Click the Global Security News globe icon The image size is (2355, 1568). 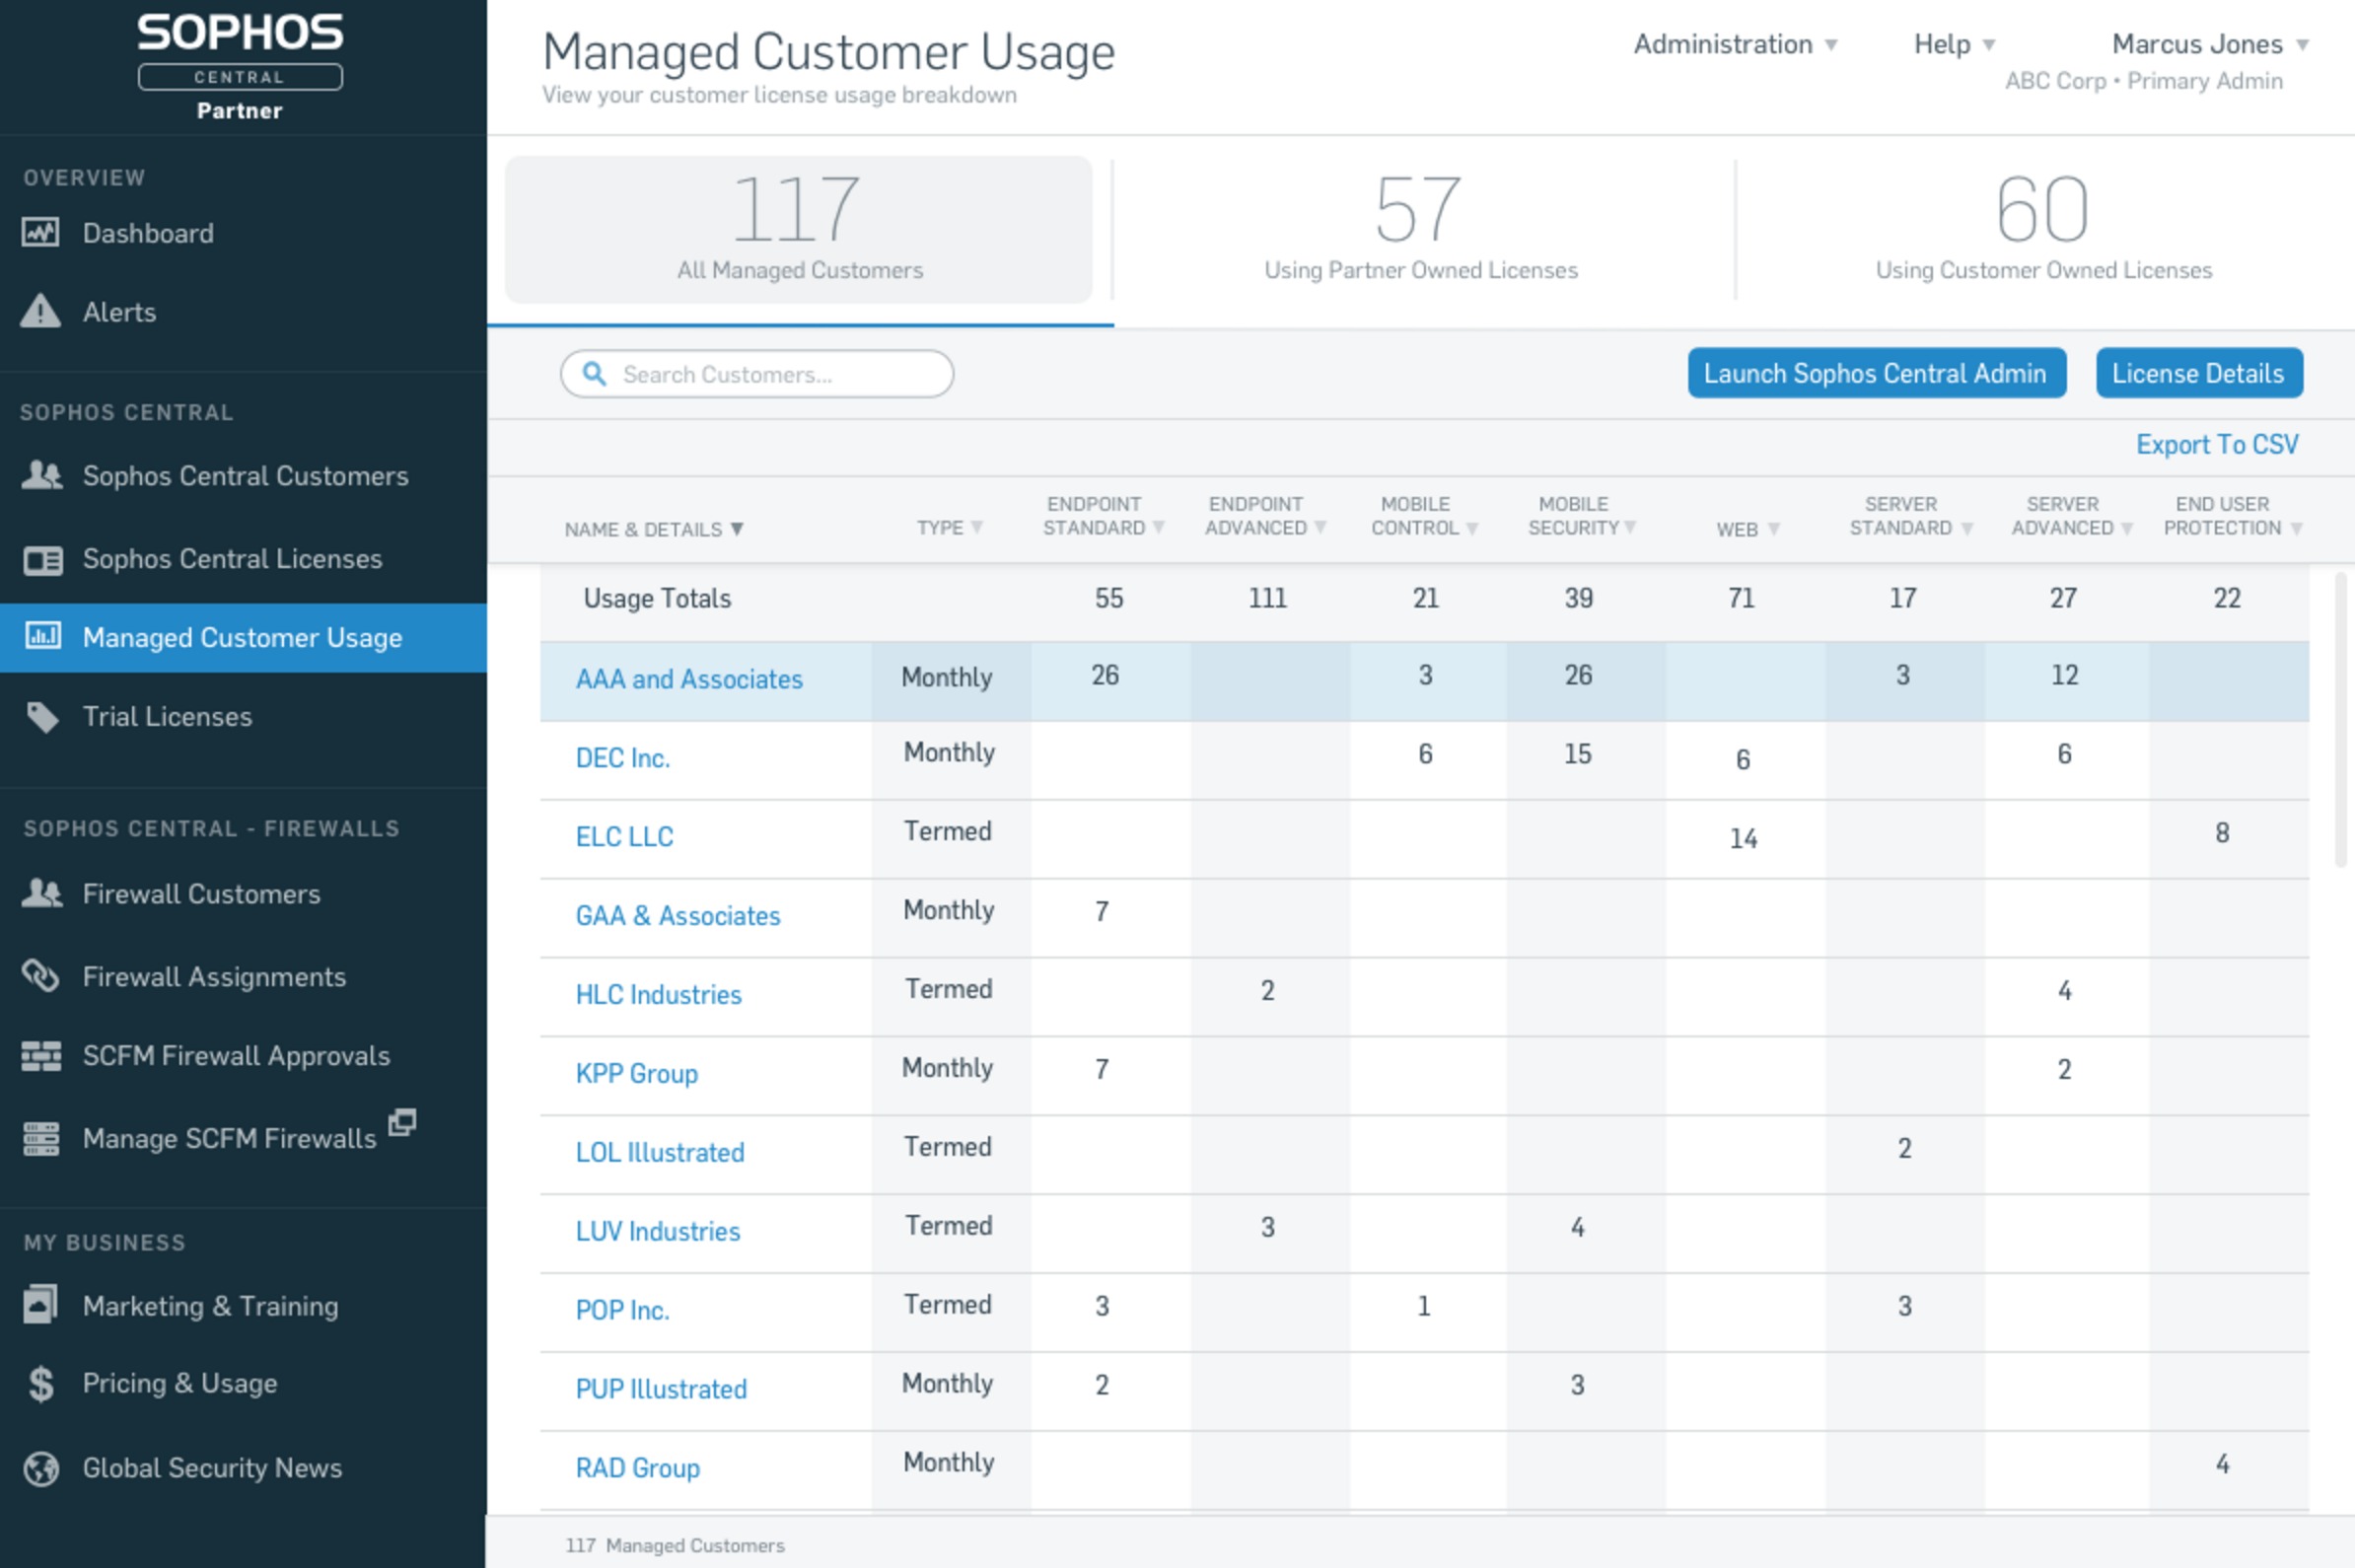tap(40, 1468)
